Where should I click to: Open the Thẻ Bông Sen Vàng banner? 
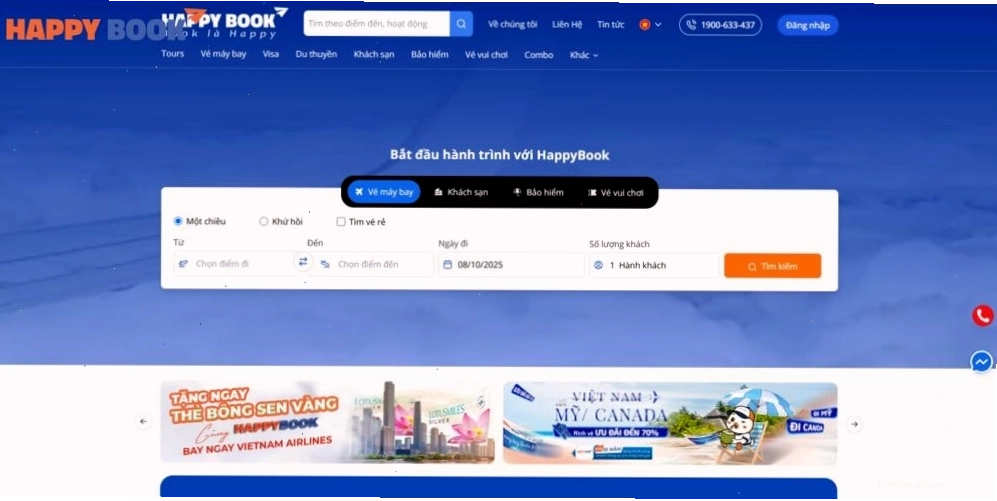[327, 422]
